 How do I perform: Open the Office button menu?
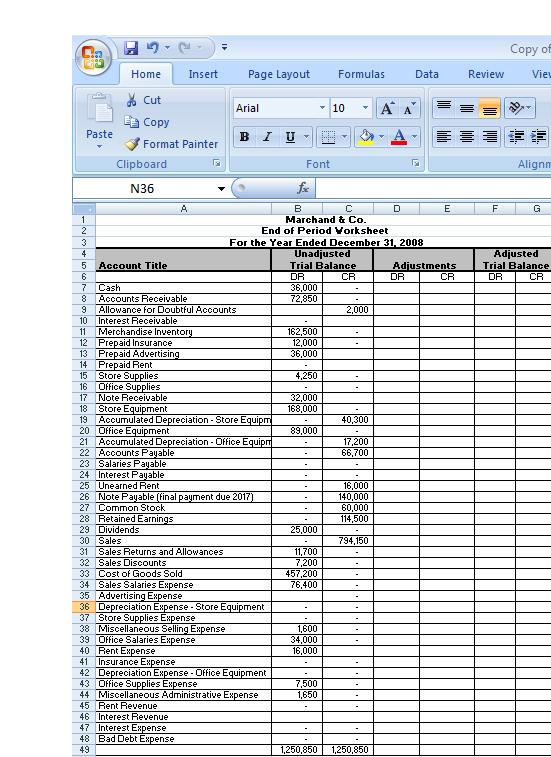click(93, 58)
